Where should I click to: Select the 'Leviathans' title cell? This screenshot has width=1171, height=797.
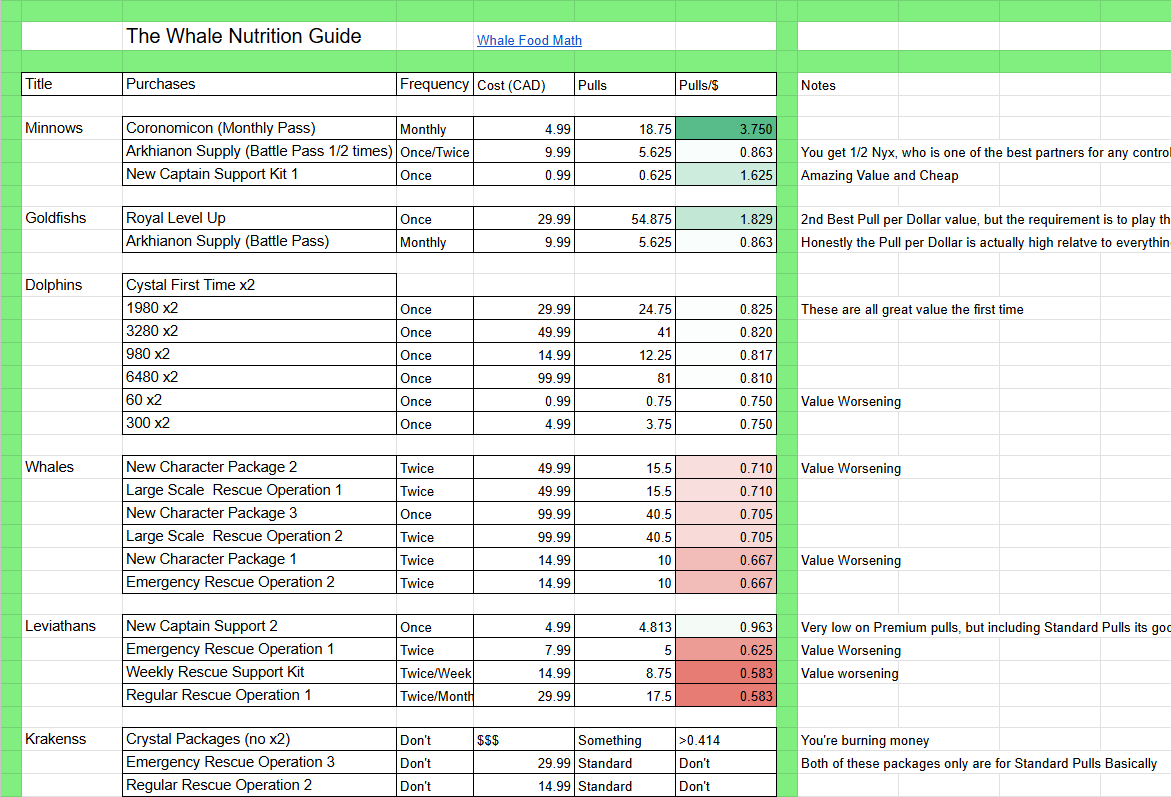tap(72, 627)
